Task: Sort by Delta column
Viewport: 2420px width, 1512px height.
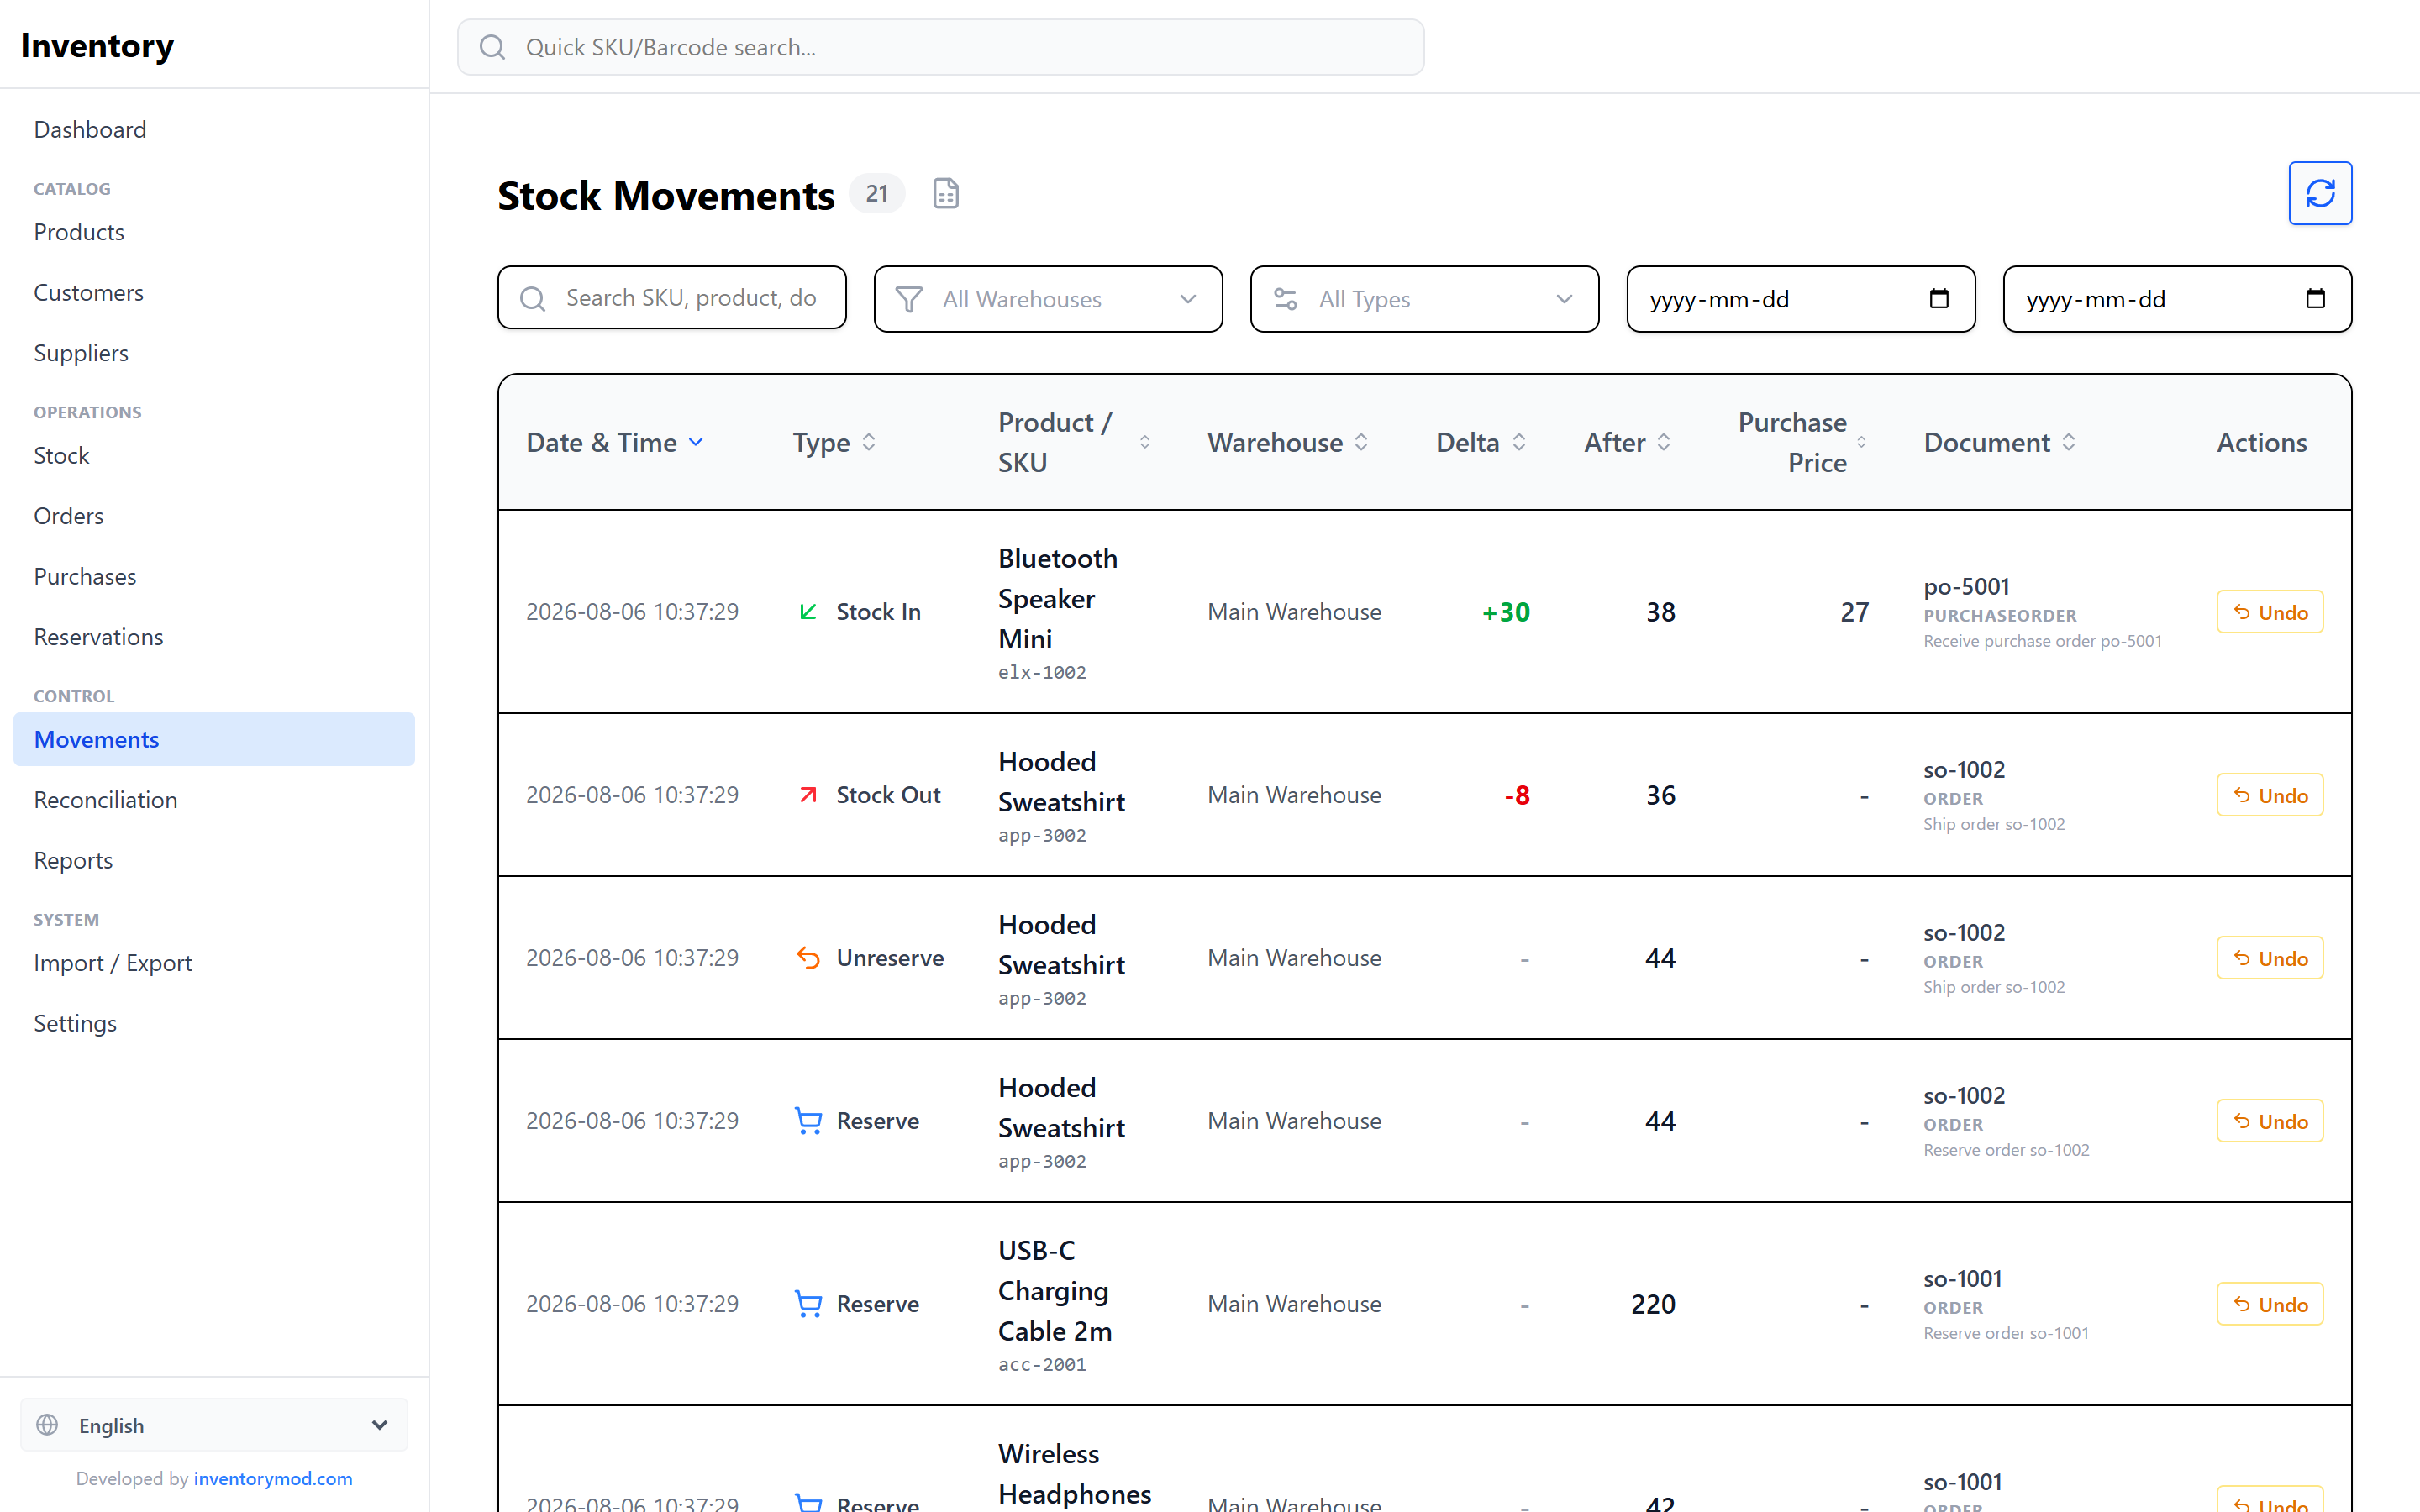Action: 1481,442
